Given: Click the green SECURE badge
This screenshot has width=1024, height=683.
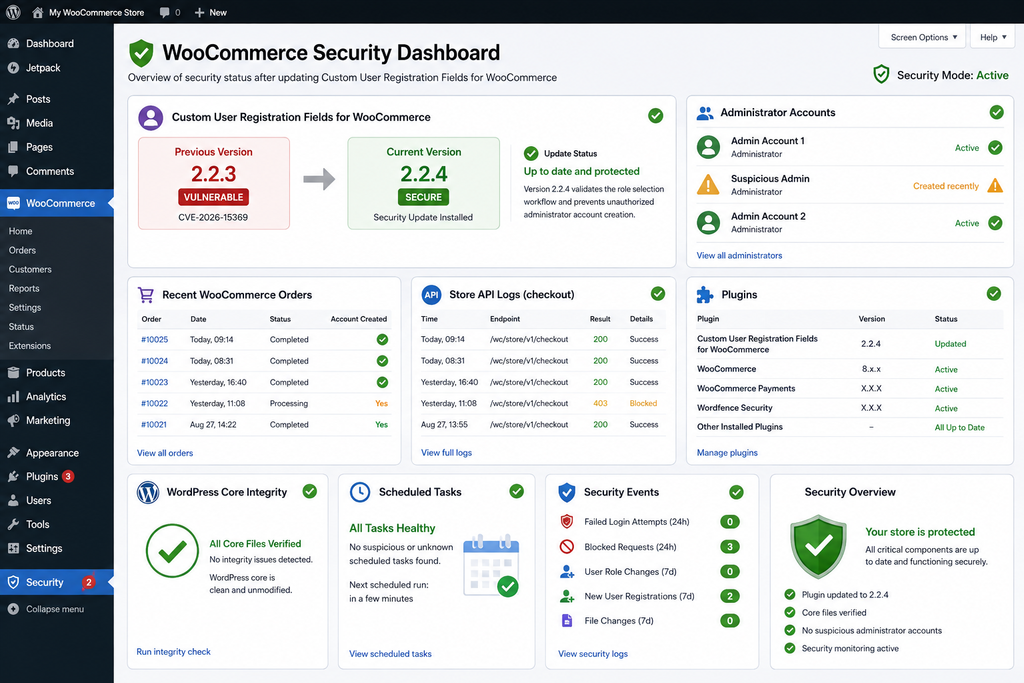Looking at the screenshot, I should tap(423, 197).
